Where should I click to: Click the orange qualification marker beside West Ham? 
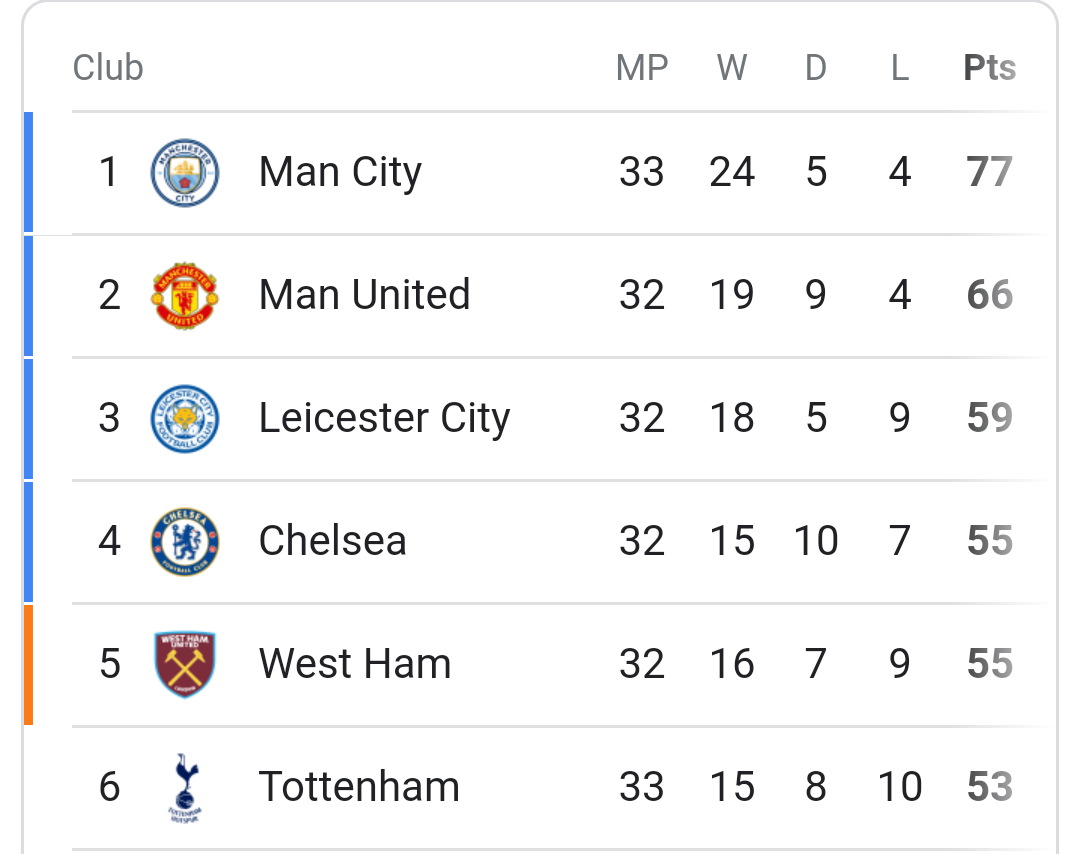[28, 665]
